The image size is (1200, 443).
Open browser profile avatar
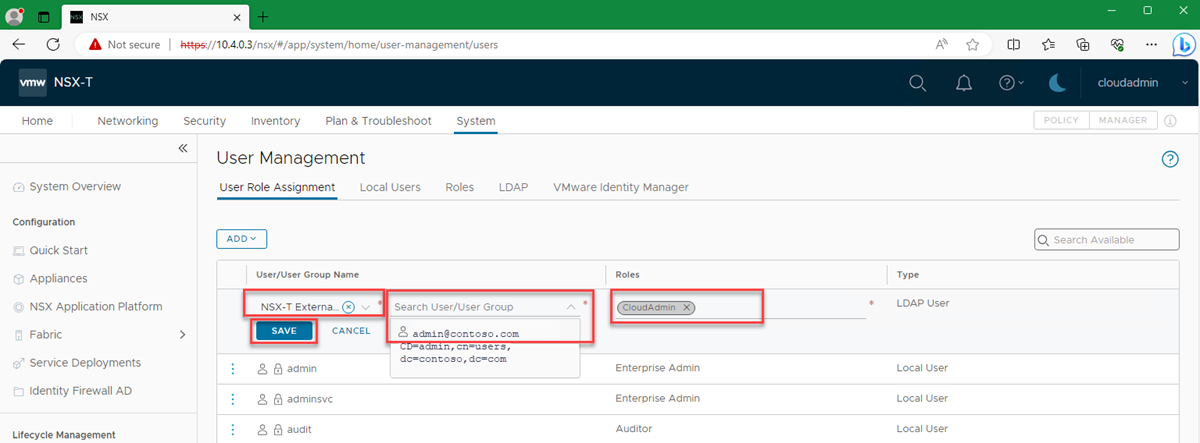tap(15, 16)
